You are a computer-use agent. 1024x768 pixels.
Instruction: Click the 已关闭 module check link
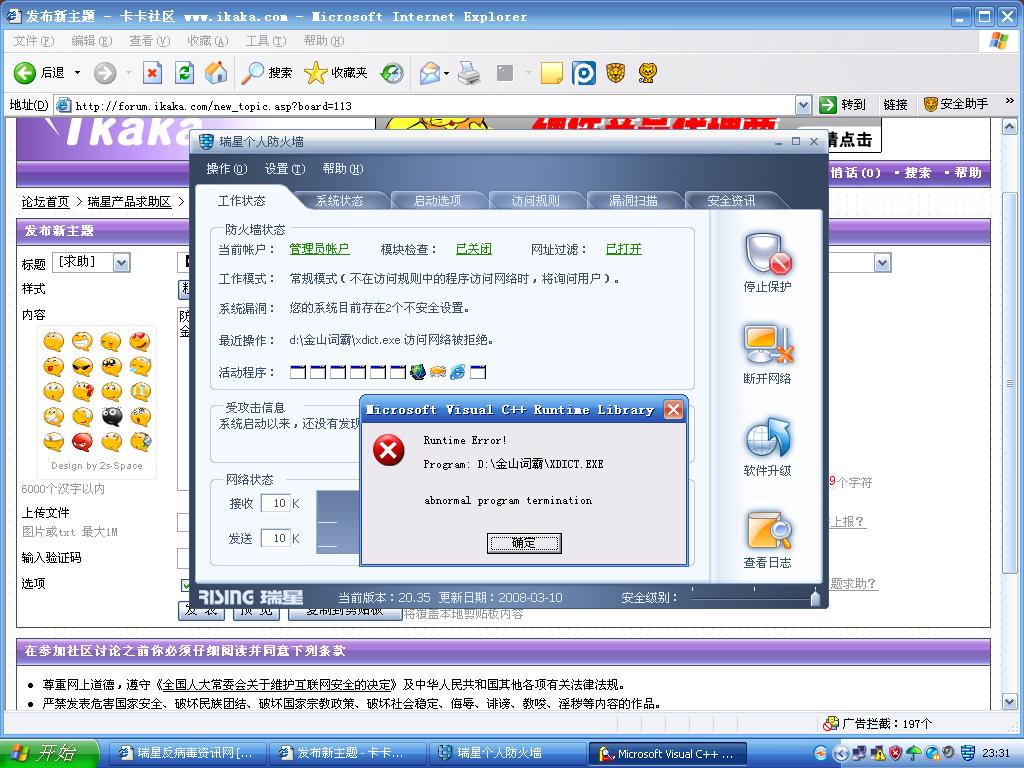coord(473,249)
